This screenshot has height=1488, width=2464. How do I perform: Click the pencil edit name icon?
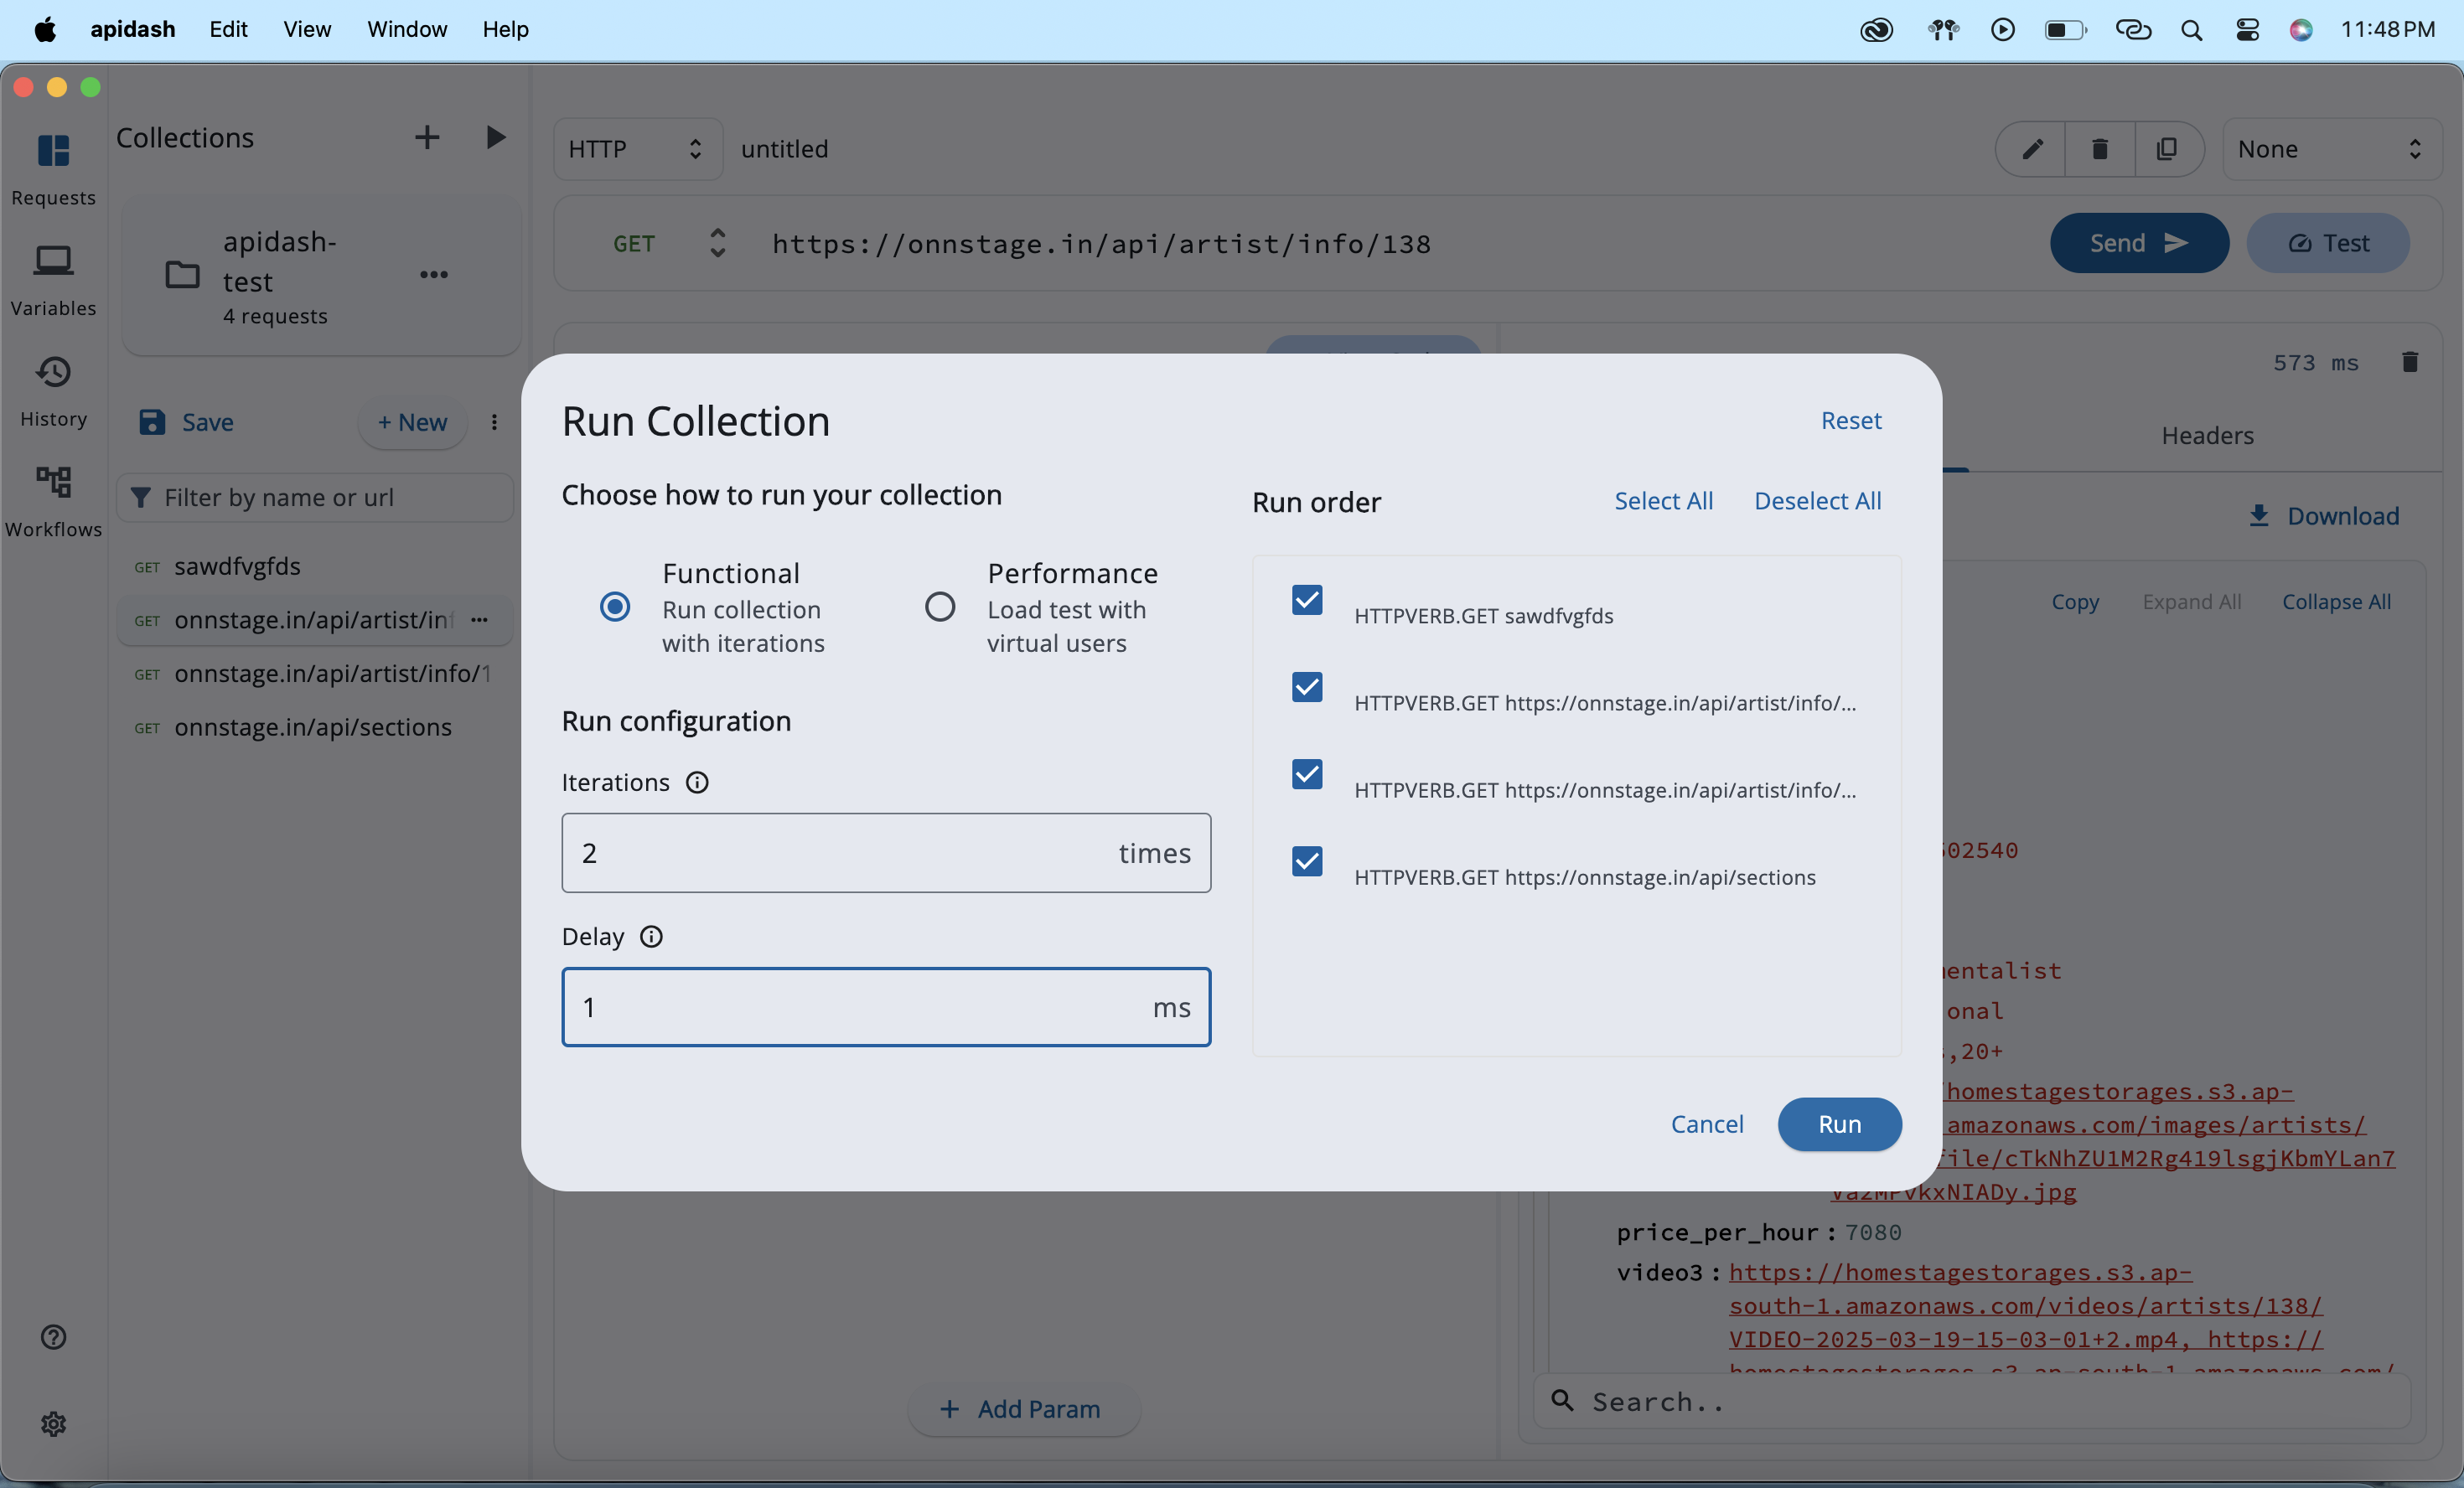[2032, 149]
